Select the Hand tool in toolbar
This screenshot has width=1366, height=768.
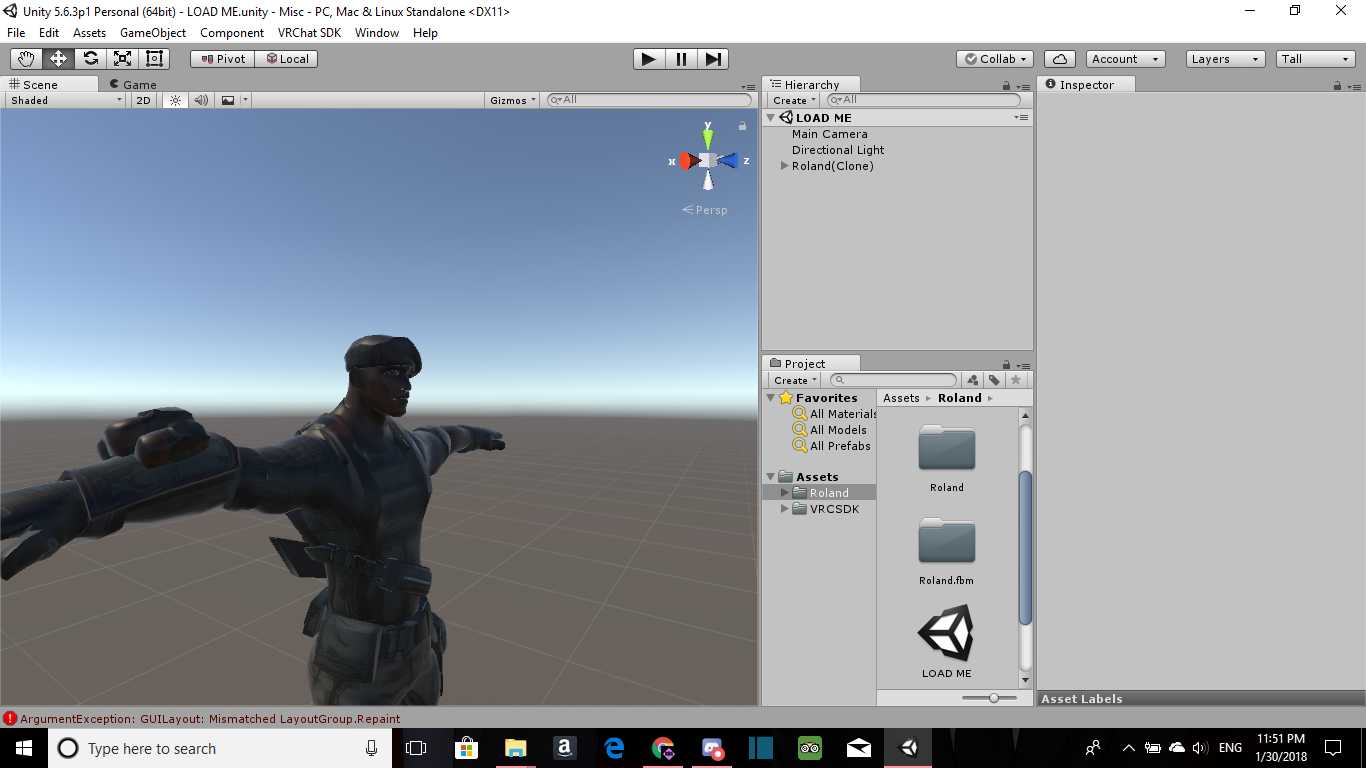(x=26, y=59)
